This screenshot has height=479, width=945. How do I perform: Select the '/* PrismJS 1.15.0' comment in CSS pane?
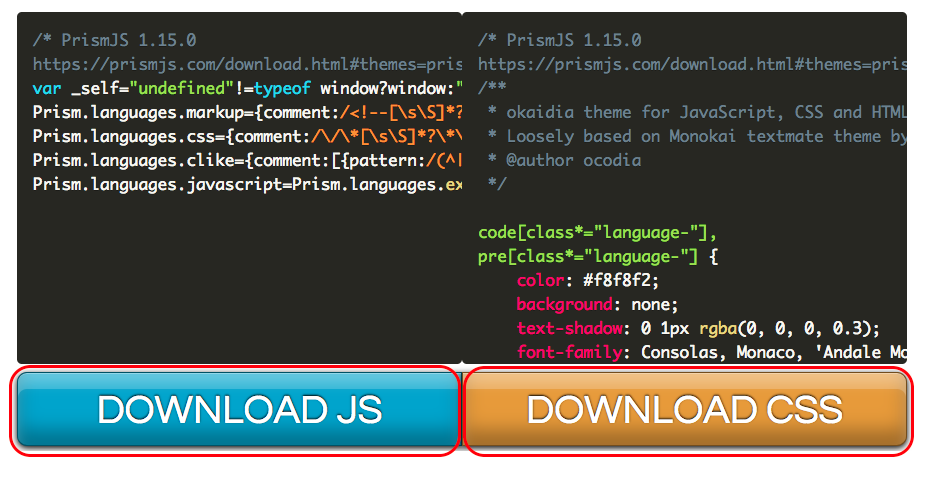(x=560, y=40)
